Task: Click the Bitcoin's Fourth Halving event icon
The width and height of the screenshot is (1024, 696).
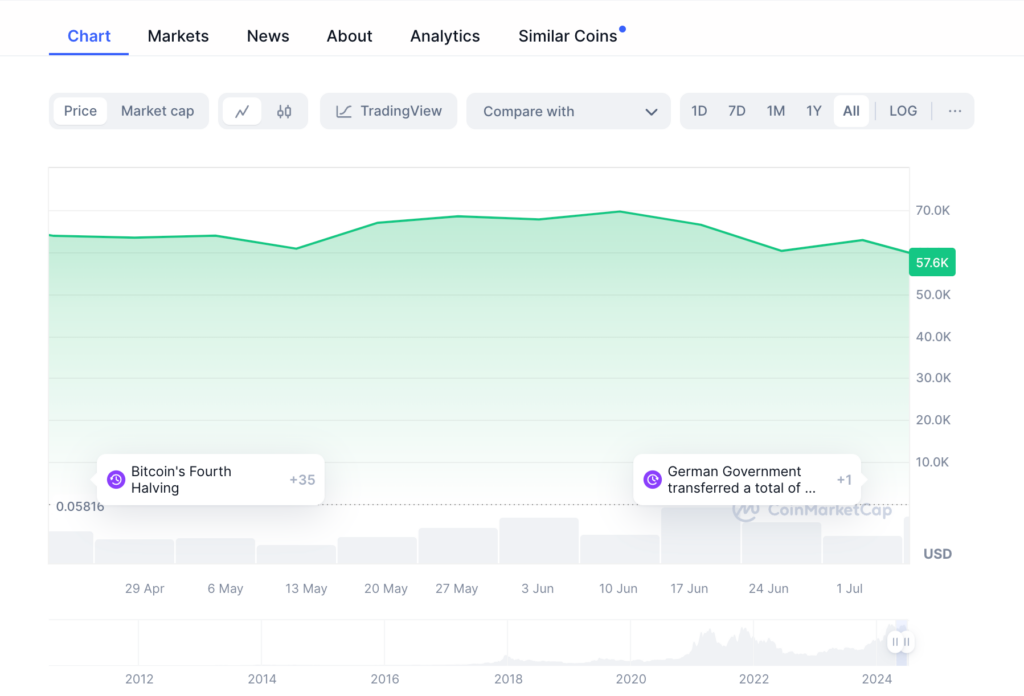Action: (x=116, y=480)
